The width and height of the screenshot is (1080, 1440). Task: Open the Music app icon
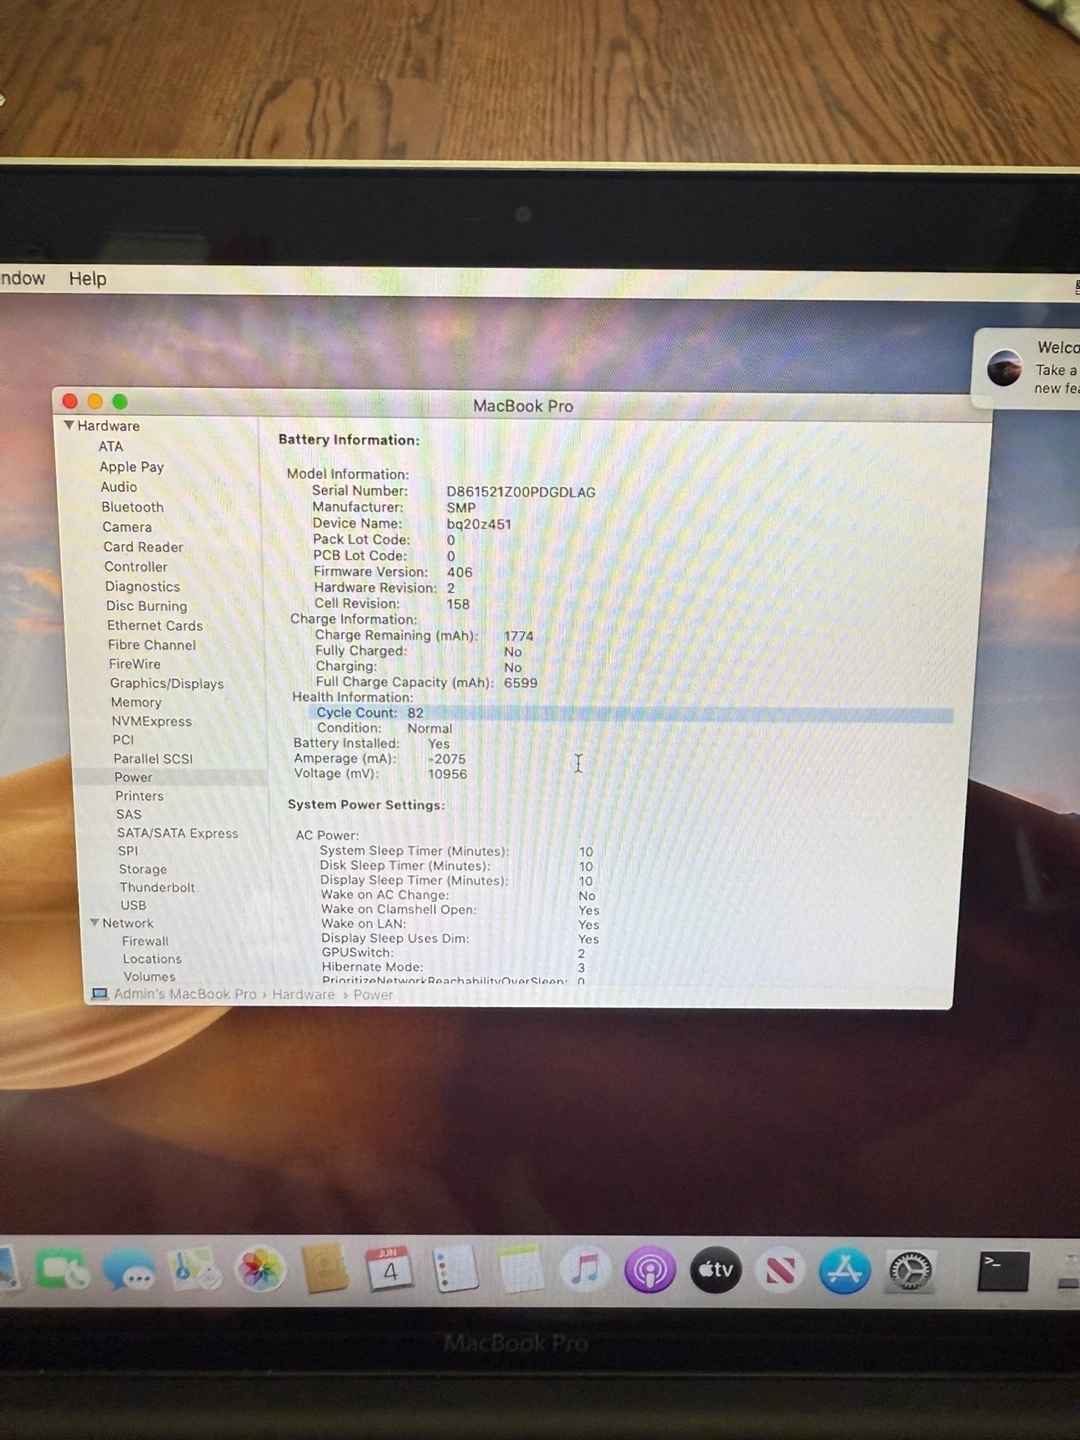tap(585, 1270)
